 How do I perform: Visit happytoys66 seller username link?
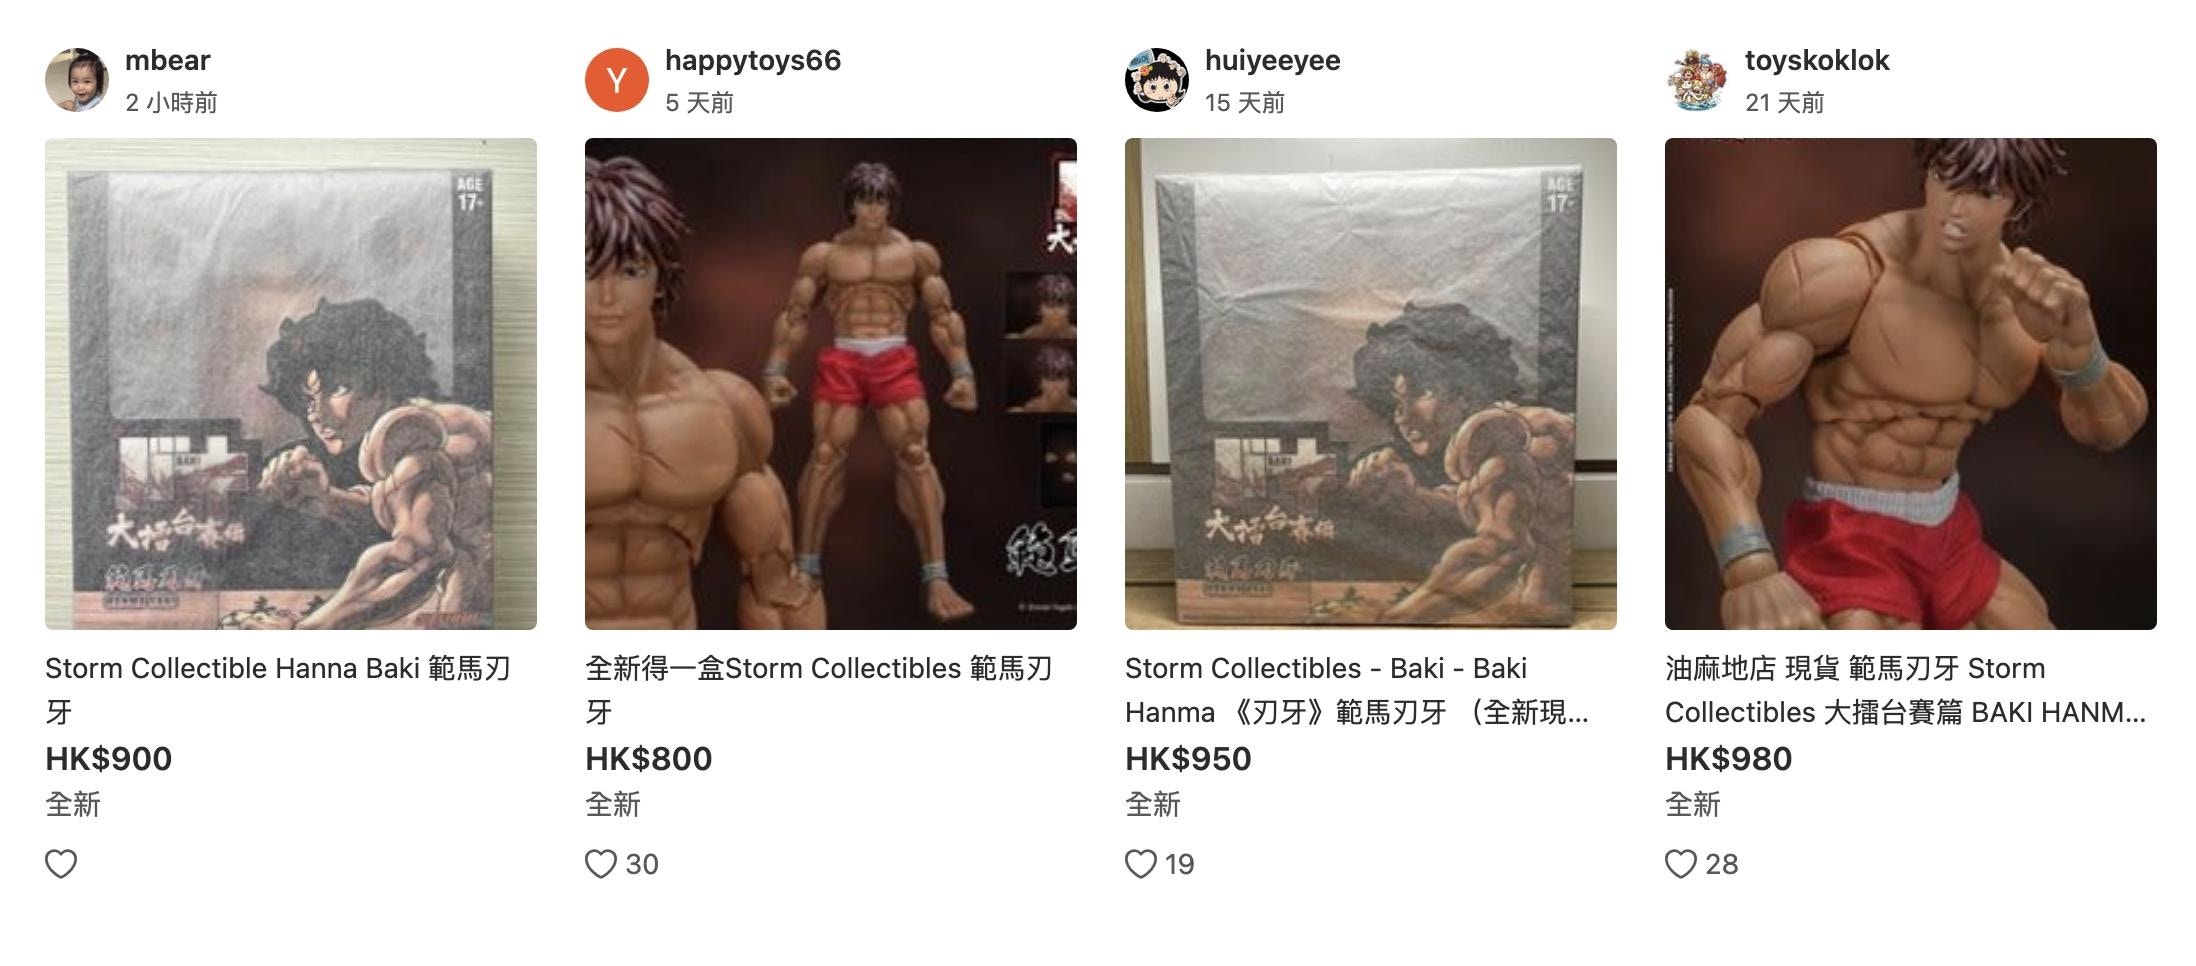click(x=753, y=60)
